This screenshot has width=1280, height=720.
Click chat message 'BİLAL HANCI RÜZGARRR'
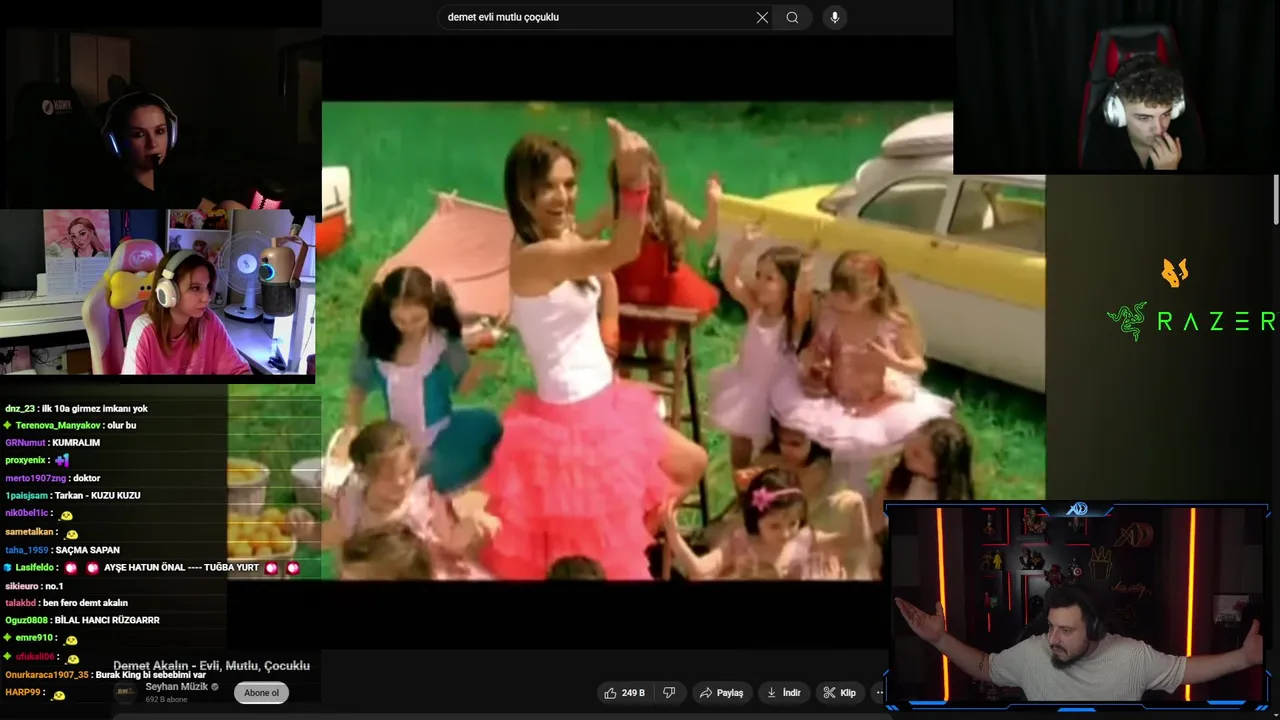pos(108,620)
